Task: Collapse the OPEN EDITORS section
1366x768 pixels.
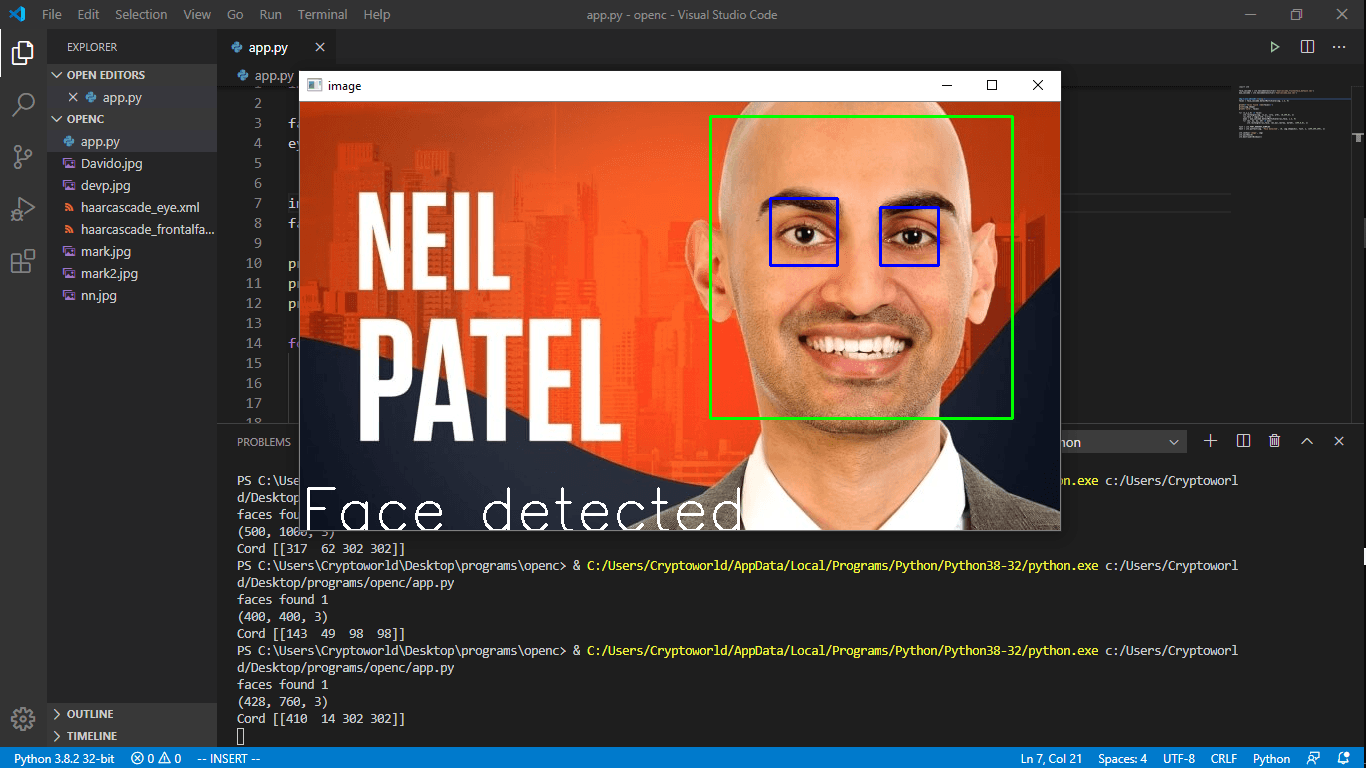Action: coord(105,75)
